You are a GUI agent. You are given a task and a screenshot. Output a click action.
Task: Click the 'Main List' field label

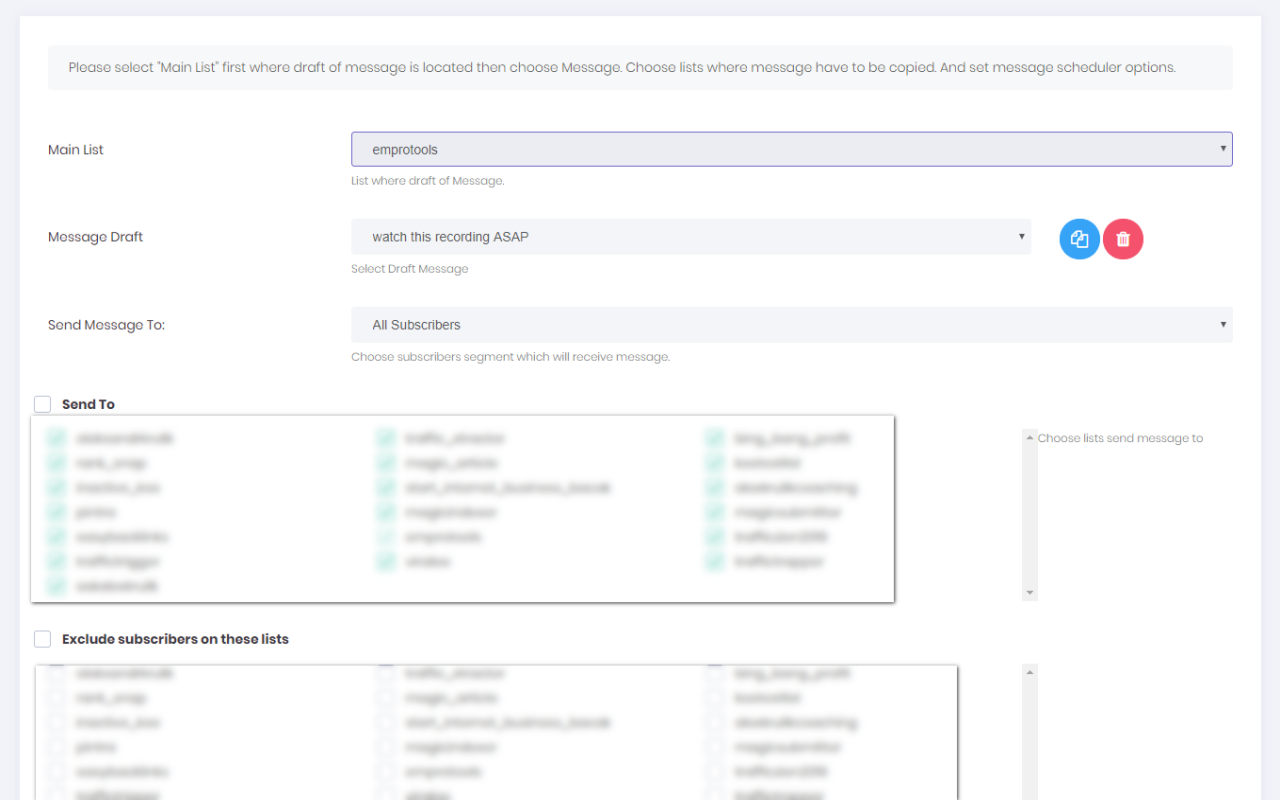pyautogui.click(x=76, y=150)
